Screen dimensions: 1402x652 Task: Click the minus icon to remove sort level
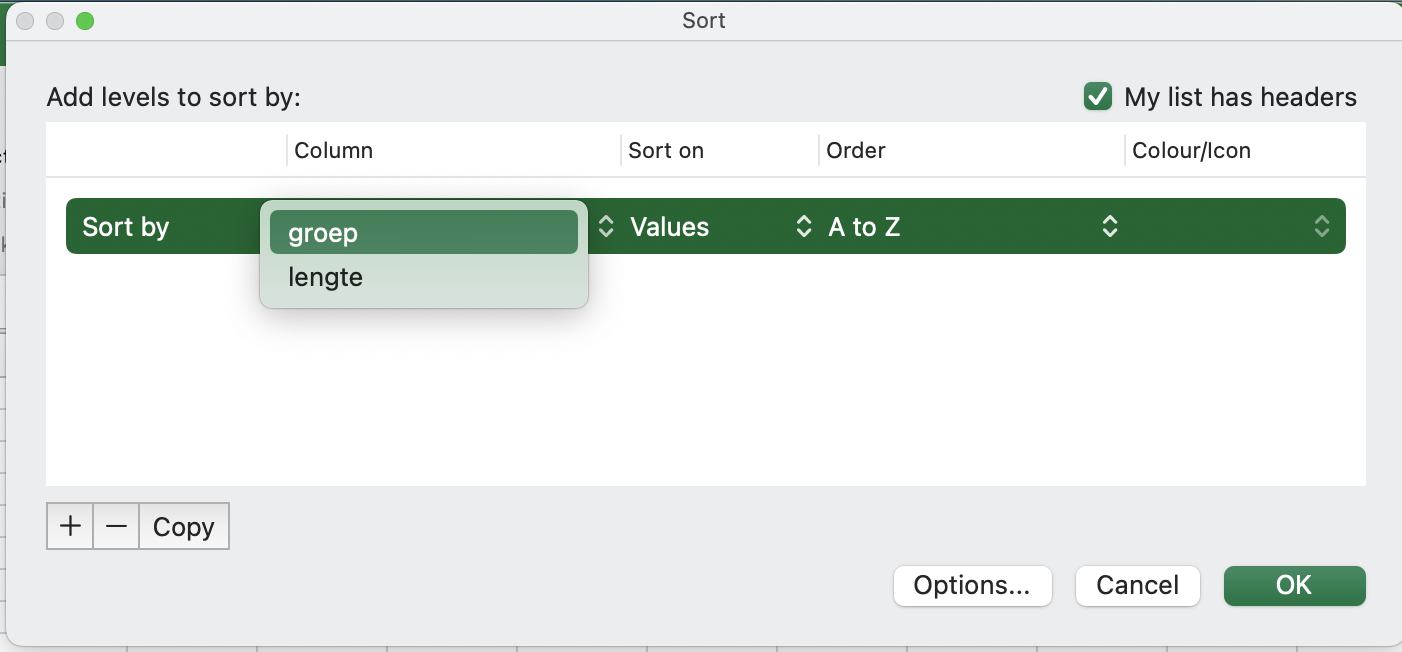coord(116,527)
